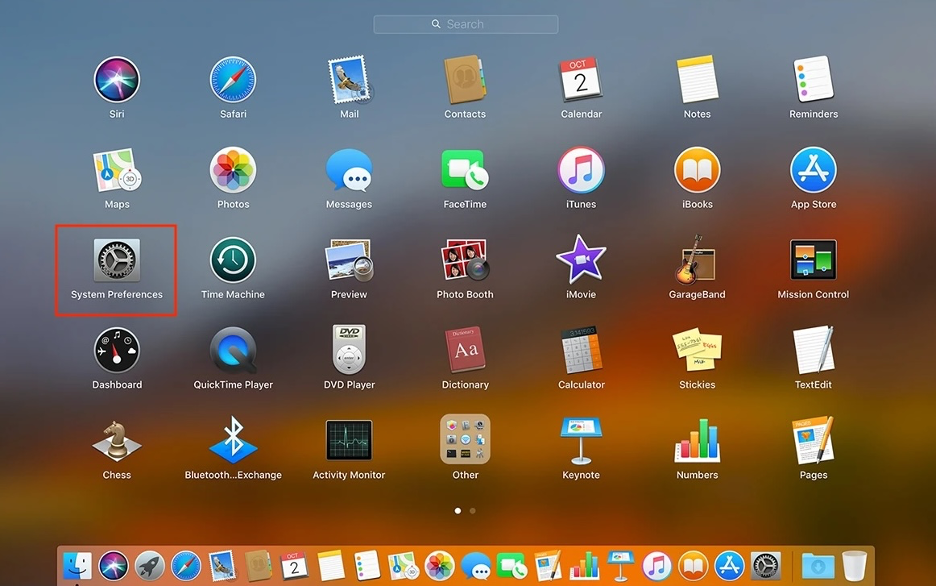Open Maps from the Launchpad grid

(x=116, y=170)
